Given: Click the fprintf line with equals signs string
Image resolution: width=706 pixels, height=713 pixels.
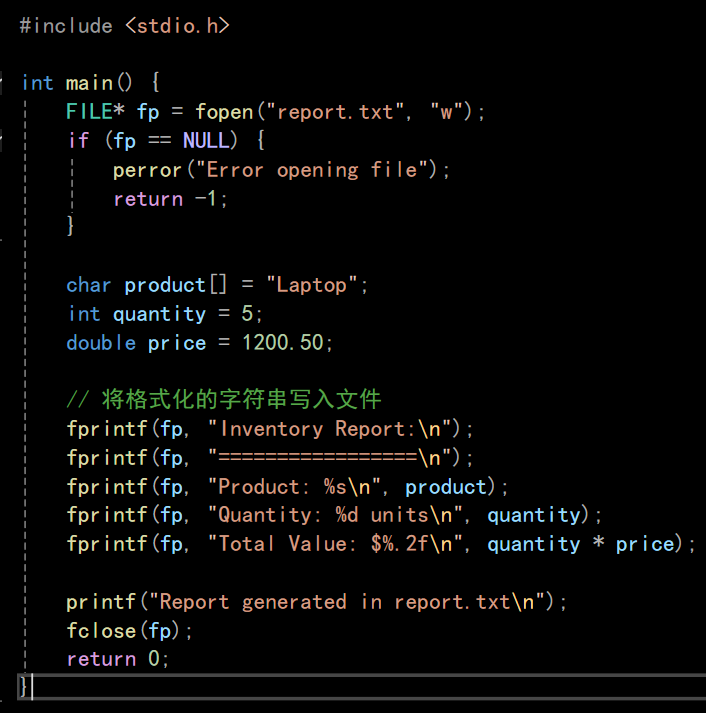Looking at the screenshot, I should point(270,458).
